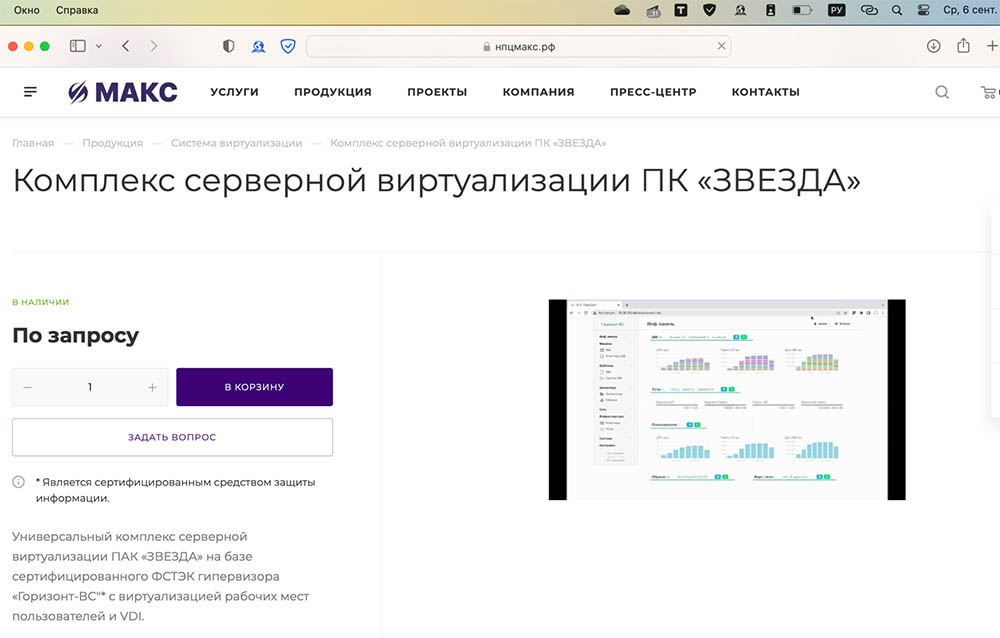Viewport: 1000px width, 638px height.
Task: Click the «Задать вопрос» button
Action: point(172,437)
